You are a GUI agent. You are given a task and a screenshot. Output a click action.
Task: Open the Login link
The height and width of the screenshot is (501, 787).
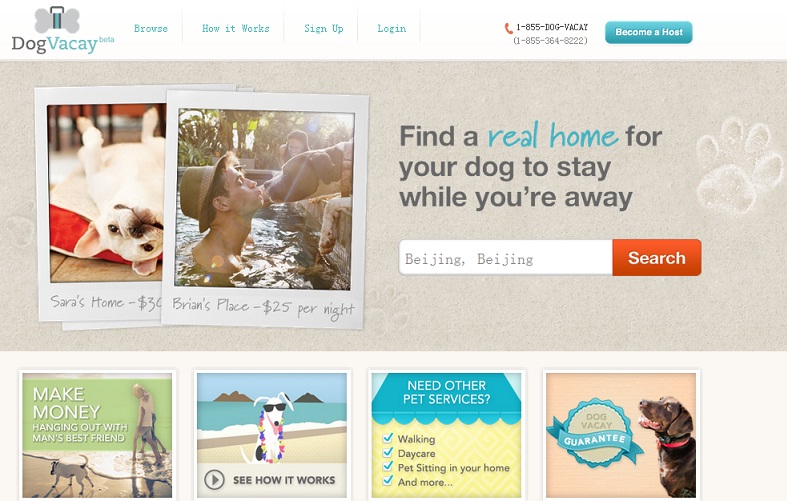tap(391, 29)
